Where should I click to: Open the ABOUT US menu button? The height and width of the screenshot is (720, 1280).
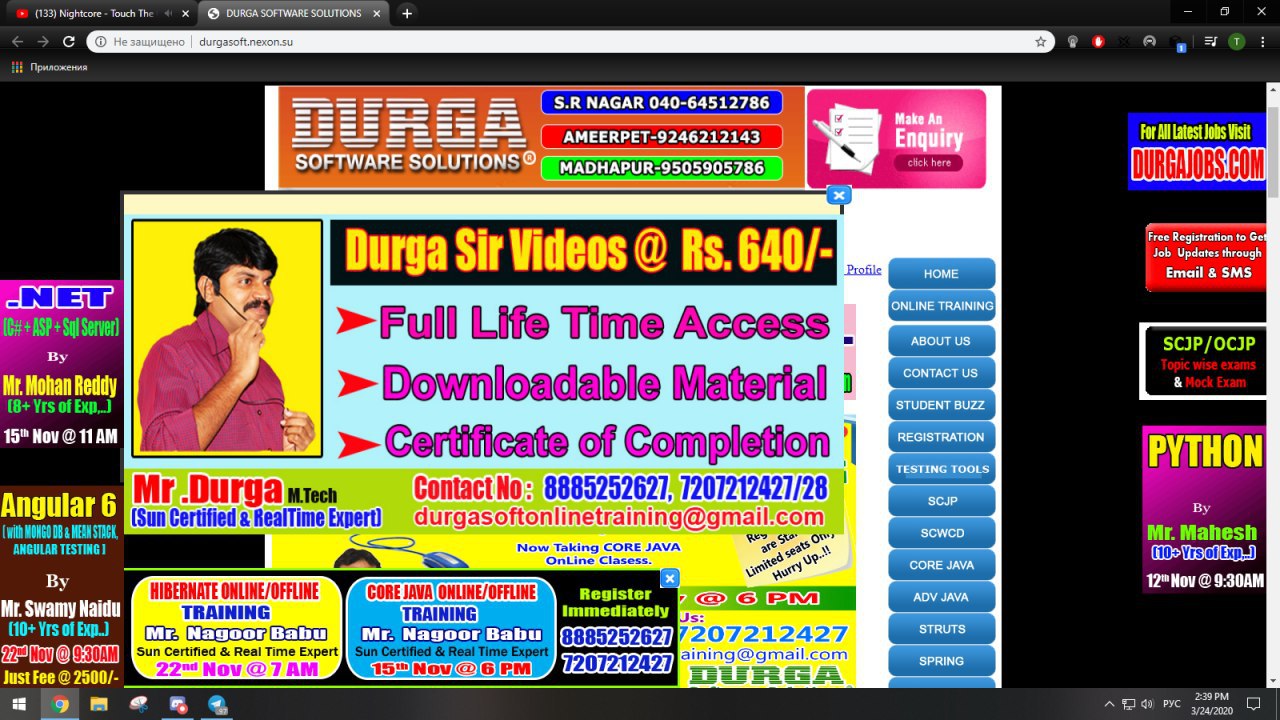point(941,341)
